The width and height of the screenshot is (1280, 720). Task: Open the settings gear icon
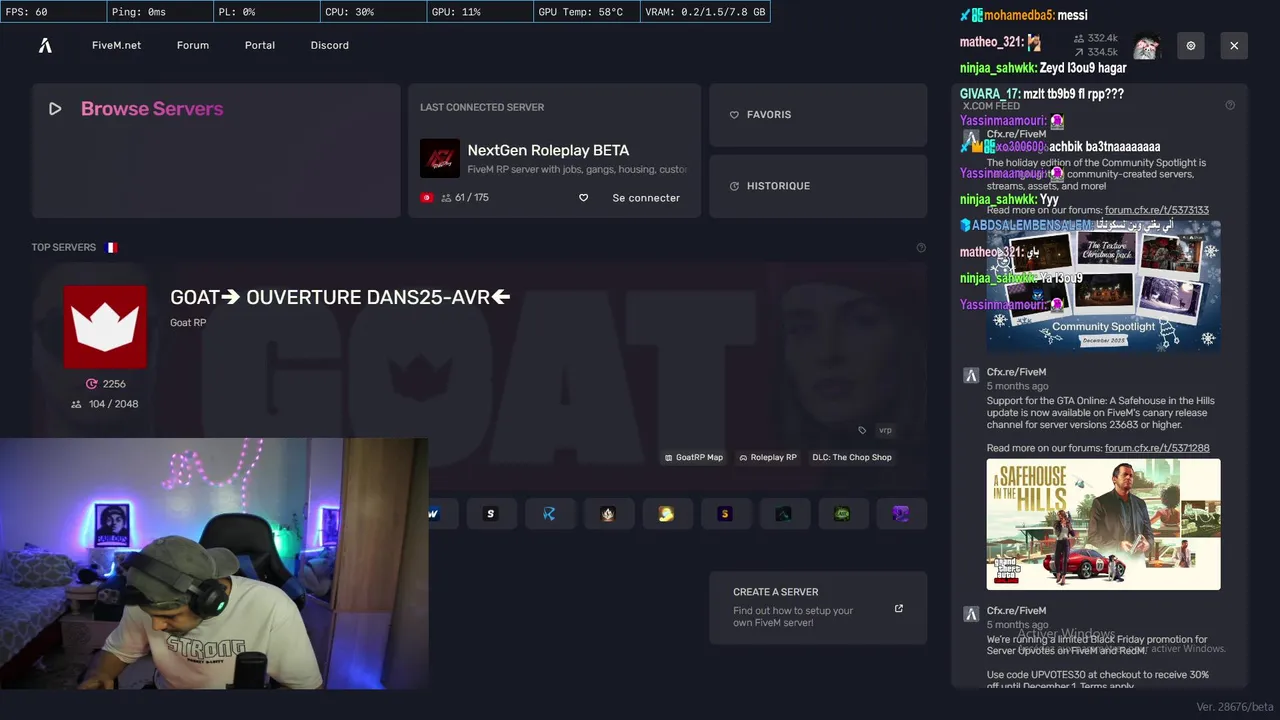(1191, 45)
